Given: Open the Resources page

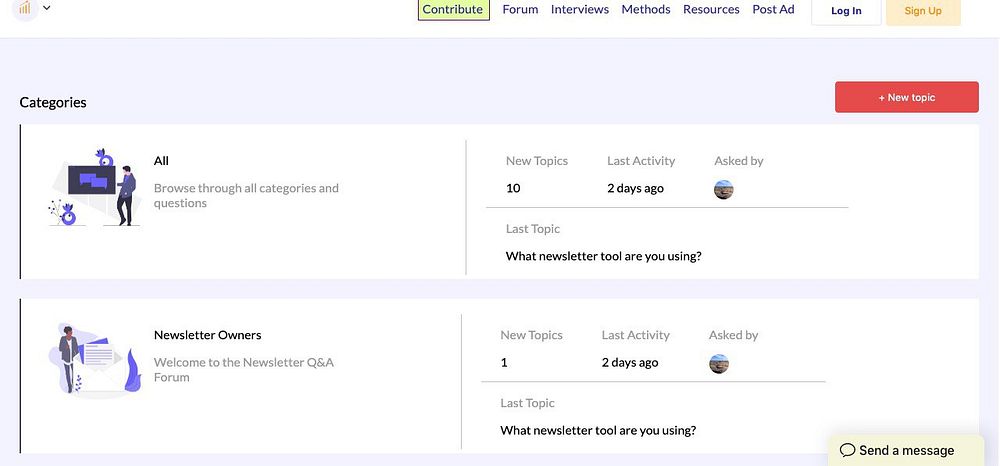Looking at the screenshot, I should (x=711, y=10).
